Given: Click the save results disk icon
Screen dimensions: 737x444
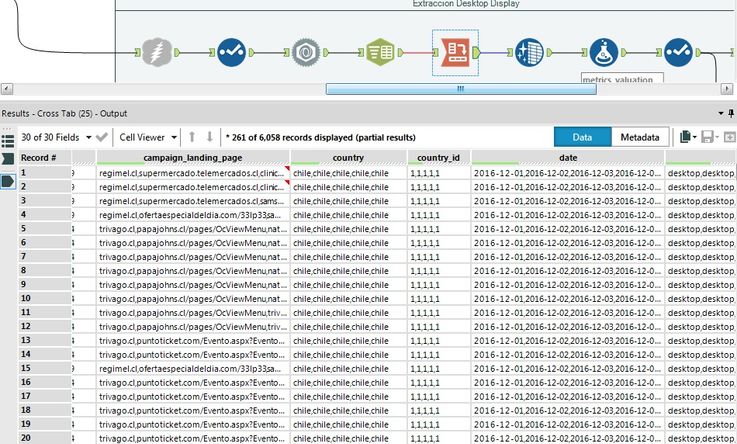Looking at the screenshot, I should [x=707, y=137].
